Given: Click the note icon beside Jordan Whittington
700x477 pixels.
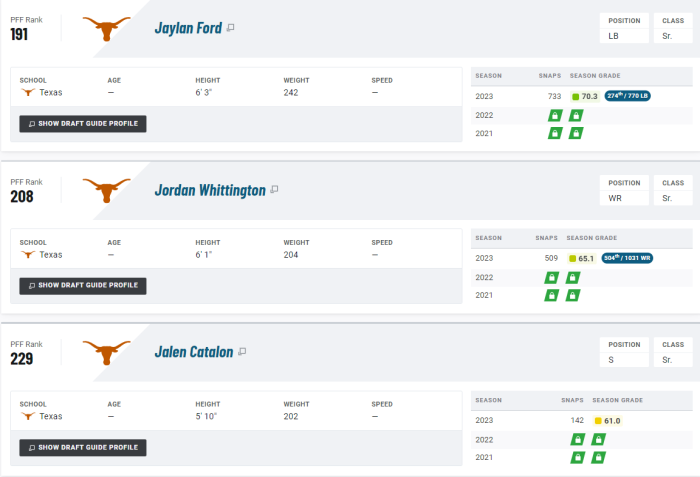Looking at the screenshot, I should click(x=274, y=189).
